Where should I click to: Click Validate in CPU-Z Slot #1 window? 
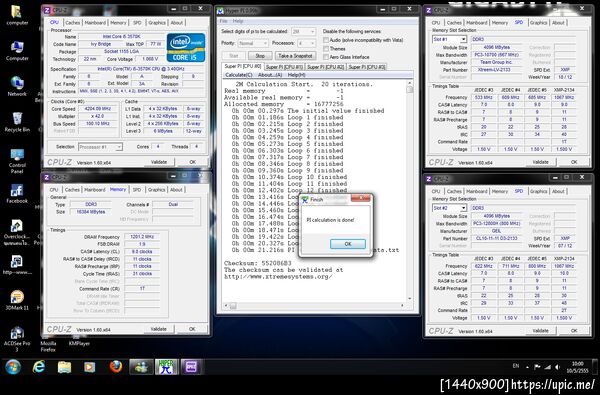pyautogui.click(x=540, y=162)
